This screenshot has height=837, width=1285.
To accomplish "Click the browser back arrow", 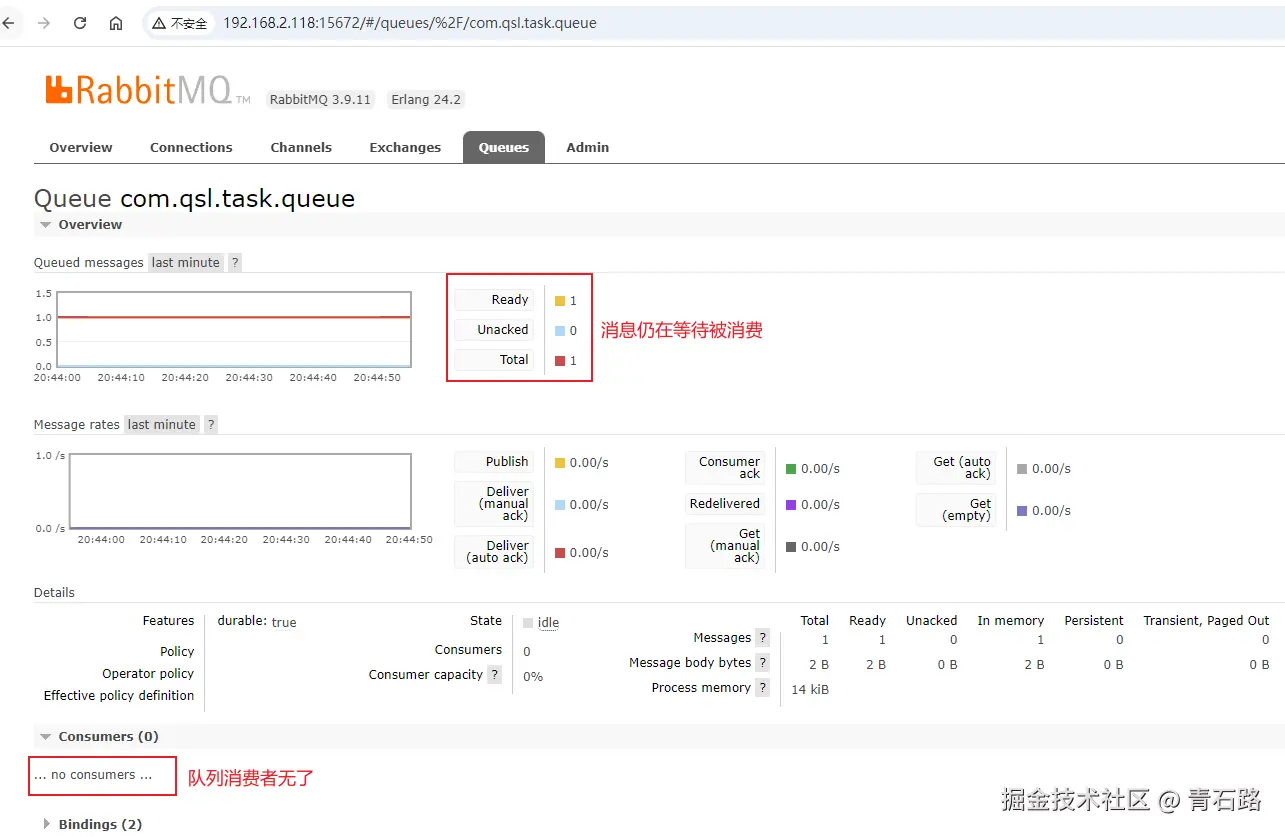I will [10, 22].
